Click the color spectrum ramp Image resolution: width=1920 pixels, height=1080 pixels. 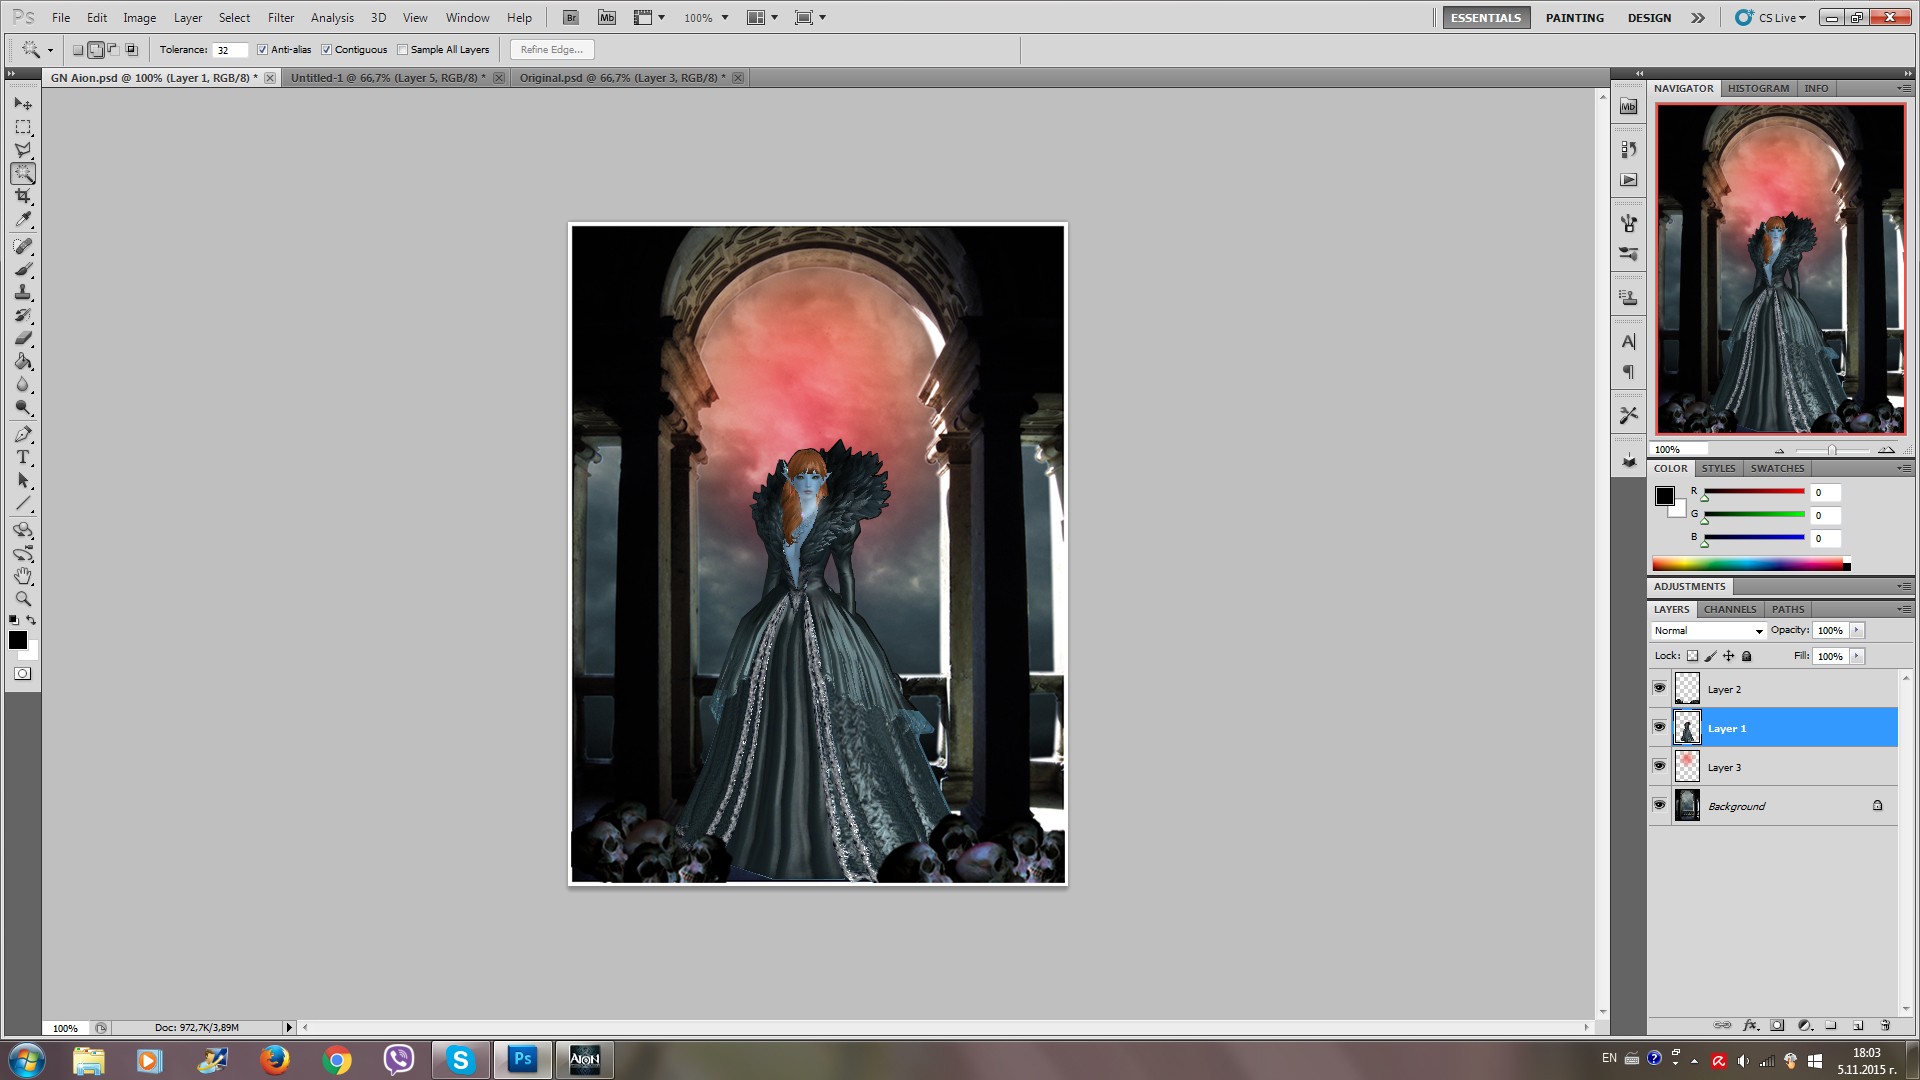click(1751, 564)
